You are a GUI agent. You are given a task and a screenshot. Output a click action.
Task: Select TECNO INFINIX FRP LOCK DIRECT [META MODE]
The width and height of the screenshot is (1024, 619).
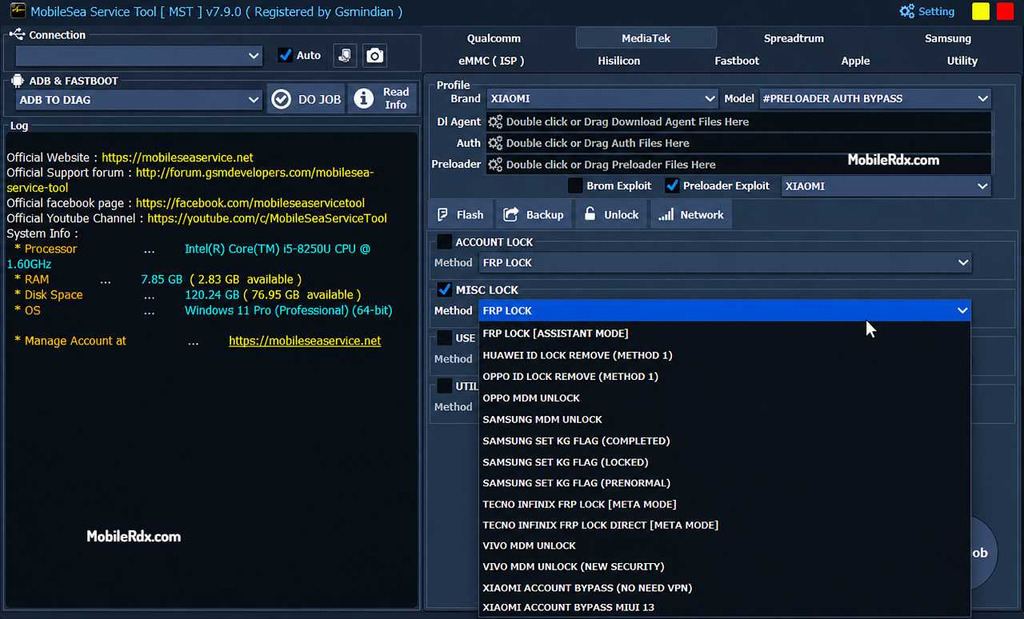(725, 525)
